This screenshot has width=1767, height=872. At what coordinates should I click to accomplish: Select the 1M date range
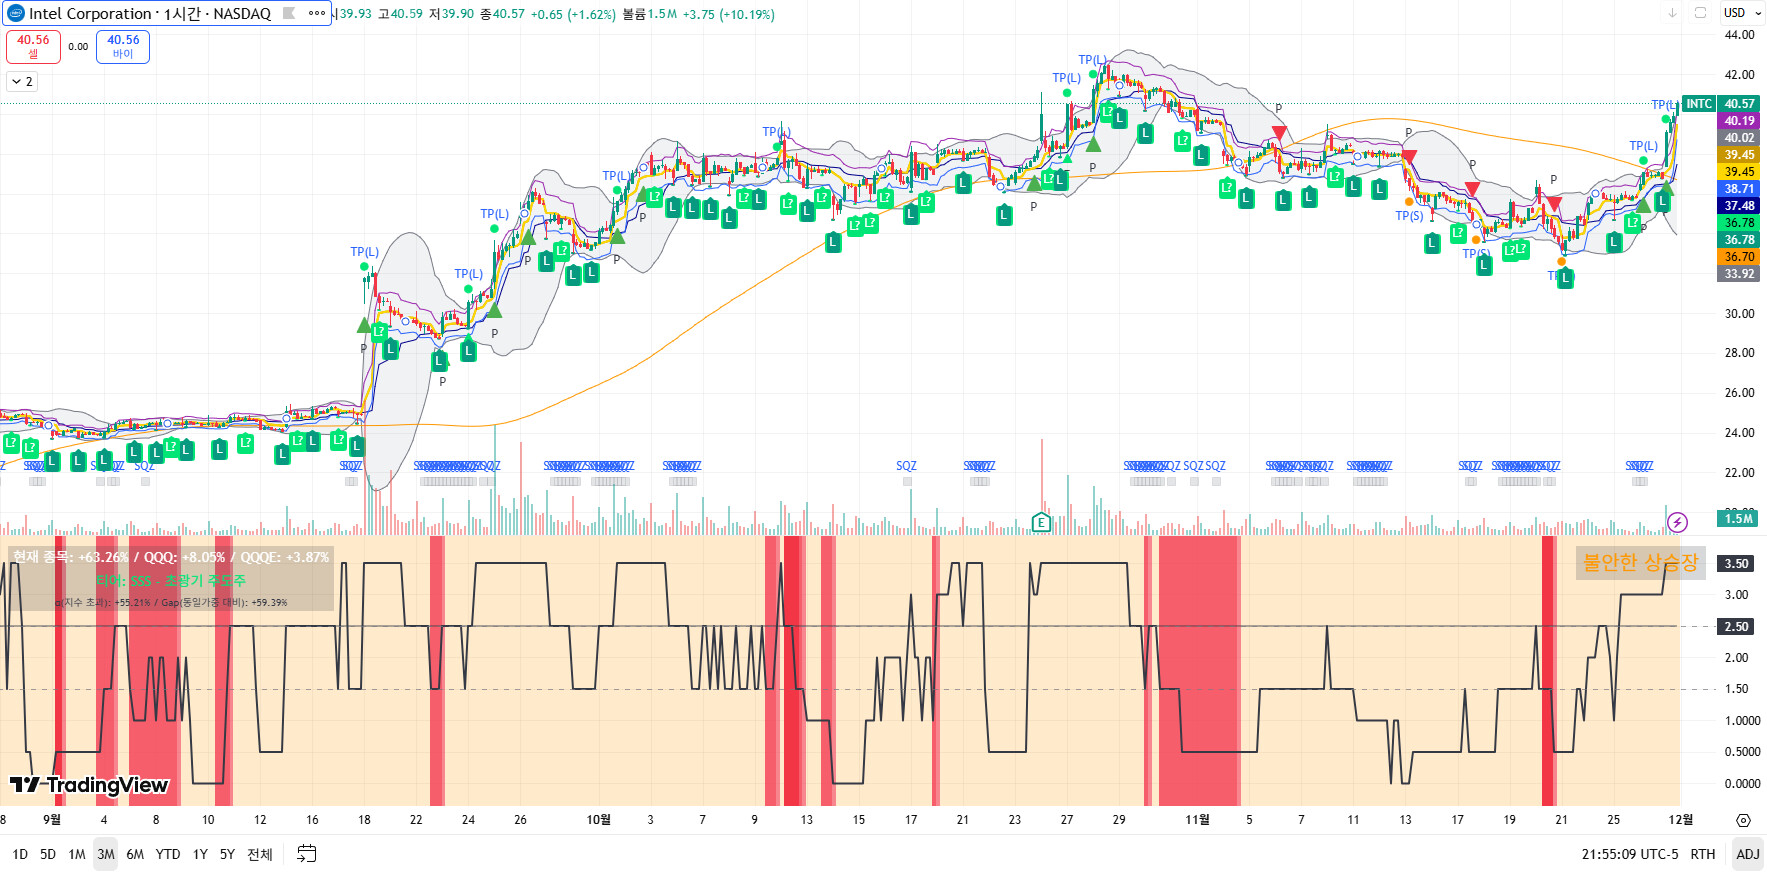click(x=77, y=854)
